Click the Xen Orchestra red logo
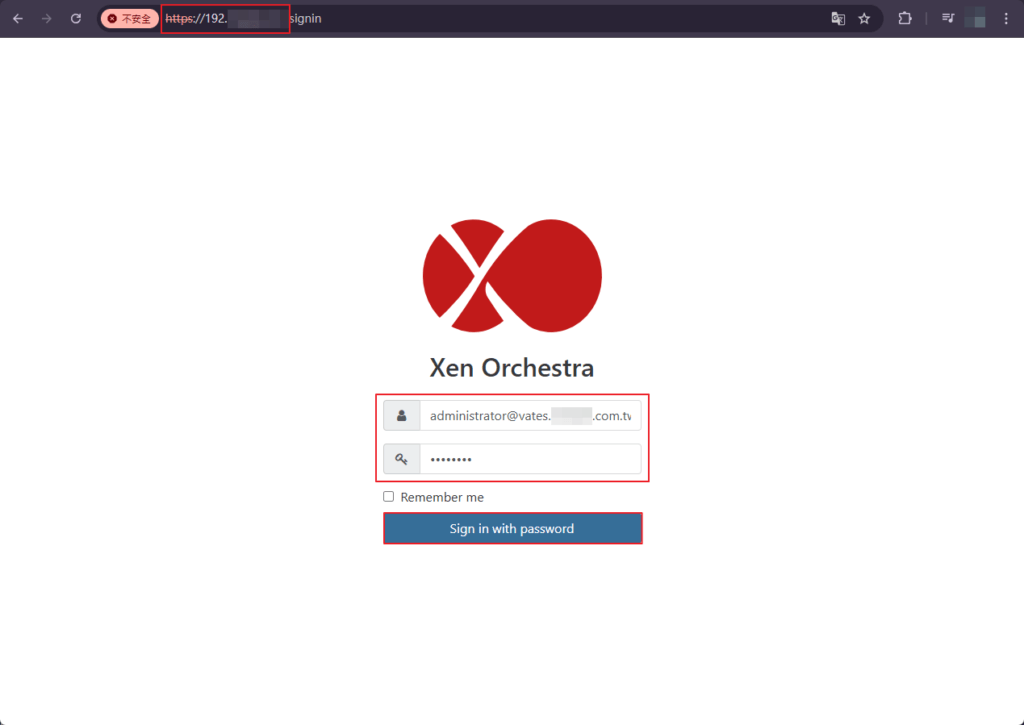 point(512,276)
